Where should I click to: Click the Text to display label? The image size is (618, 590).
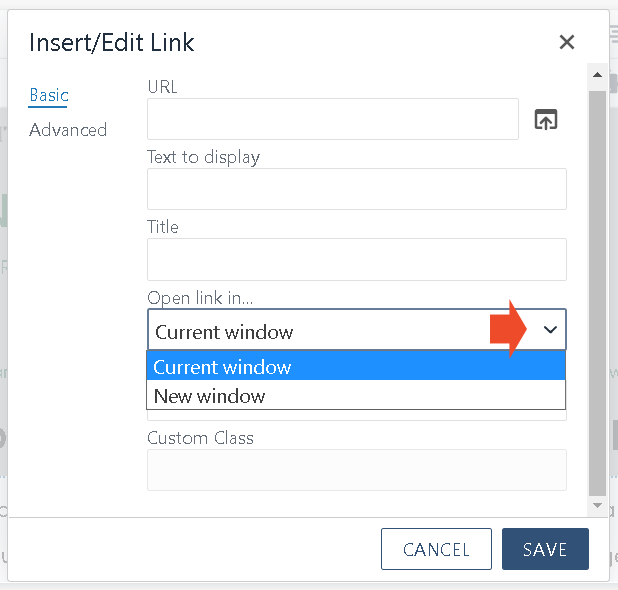203,157
